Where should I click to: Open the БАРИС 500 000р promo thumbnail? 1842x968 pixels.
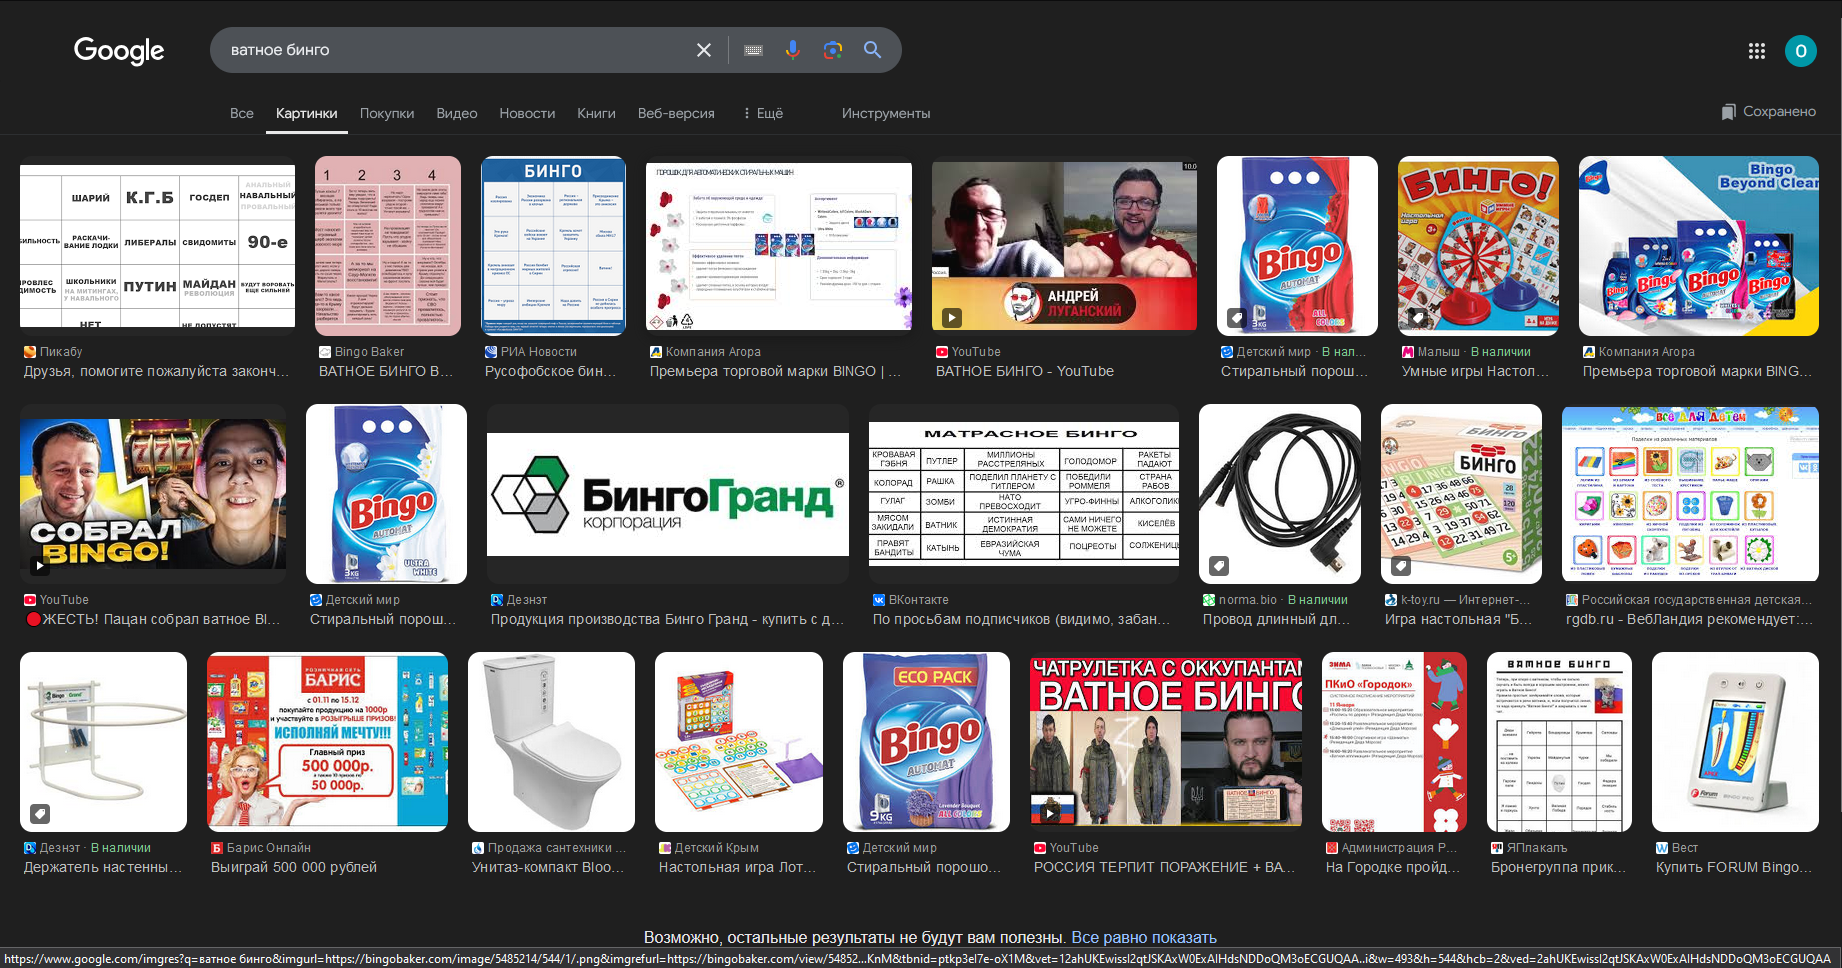tap(327, 742)
